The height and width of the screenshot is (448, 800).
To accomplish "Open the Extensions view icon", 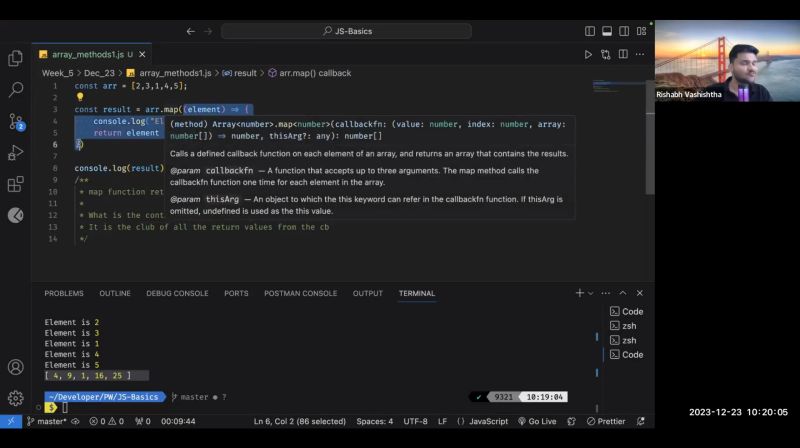I will pyautogui.click(x=15, y=184).
